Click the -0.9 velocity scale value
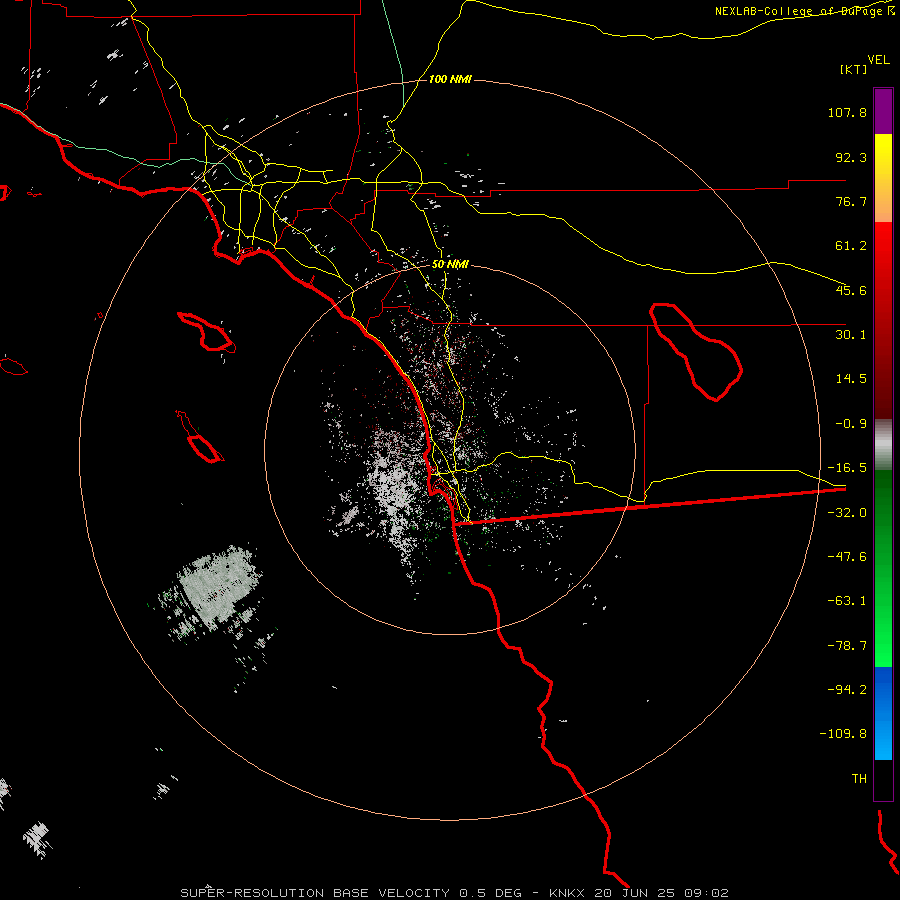The width and height of the screenshot is (900, 900). point(851,424)
